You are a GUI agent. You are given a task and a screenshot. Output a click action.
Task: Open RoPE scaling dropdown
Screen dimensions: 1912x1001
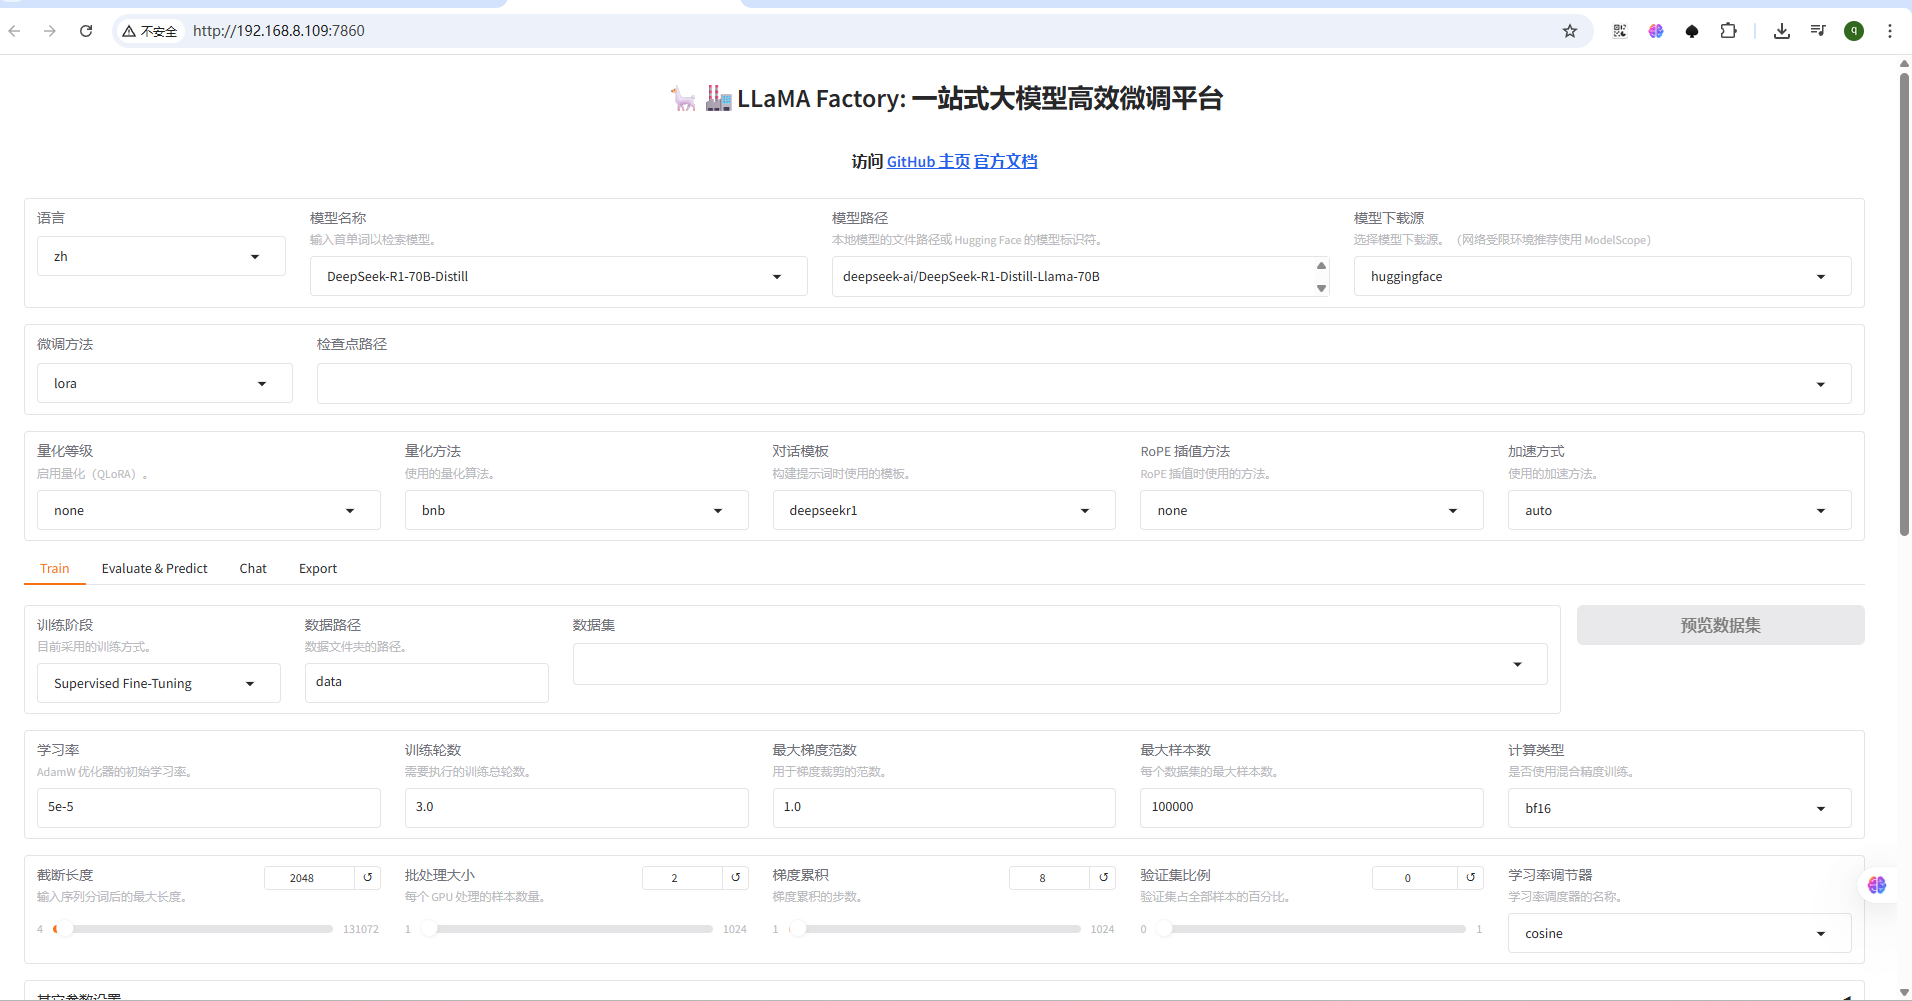tap(1312, 510)
